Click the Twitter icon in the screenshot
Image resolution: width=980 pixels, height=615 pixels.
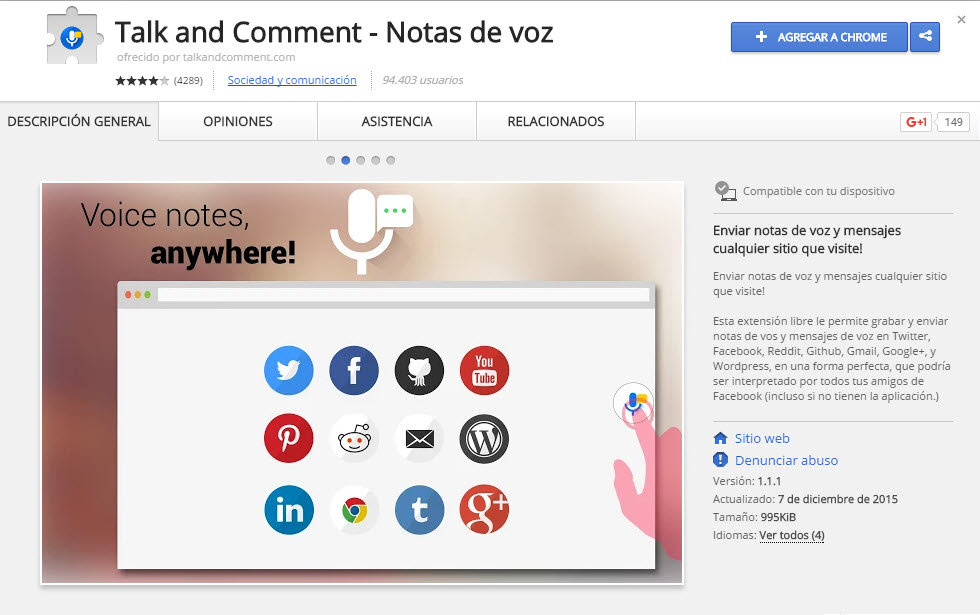289,370
